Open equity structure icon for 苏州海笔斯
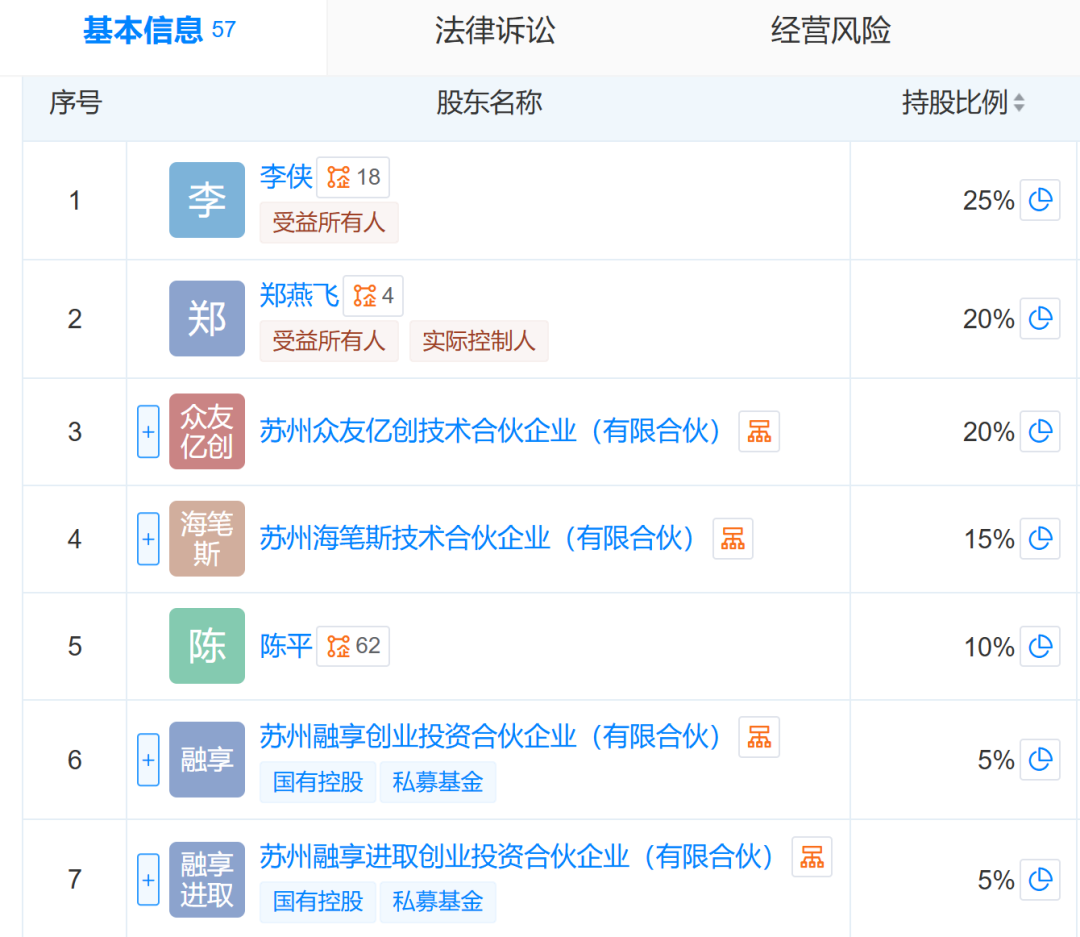 click(x=733, y=539)
